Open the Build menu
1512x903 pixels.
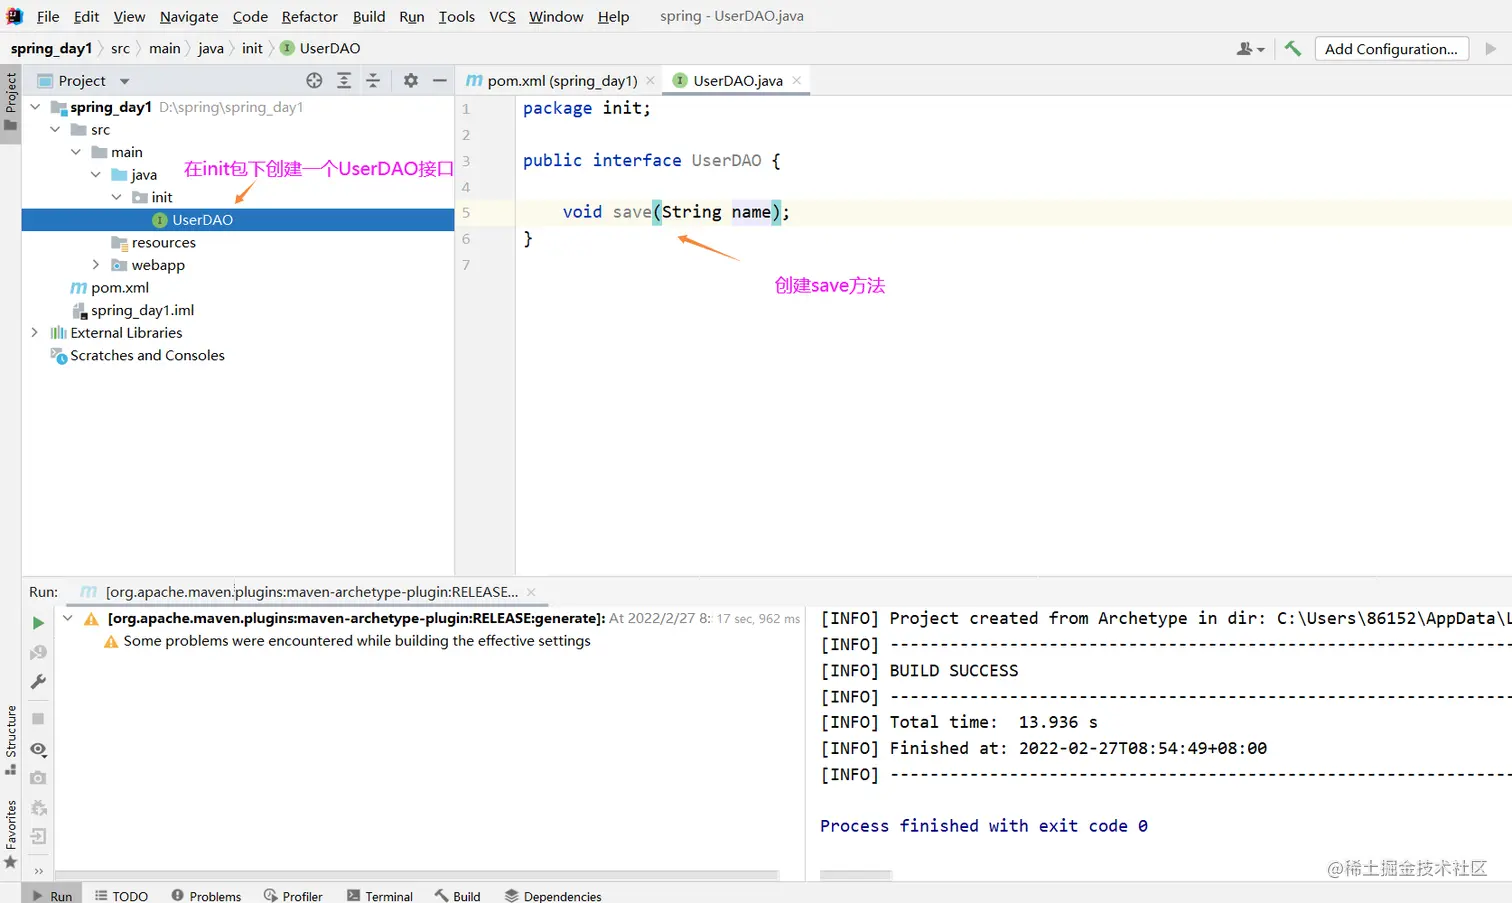pos(369,16)
